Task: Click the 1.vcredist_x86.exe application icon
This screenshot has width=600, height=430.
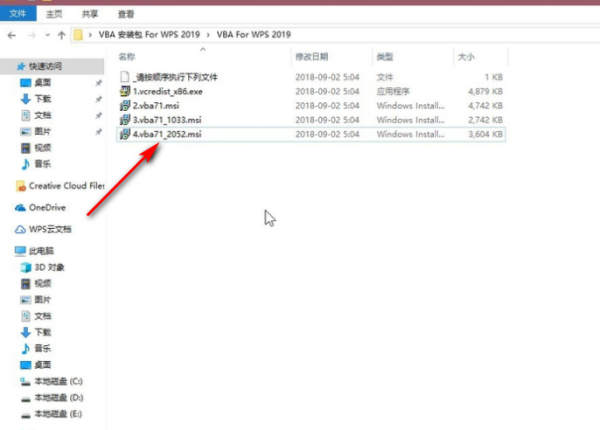Action: (x=125, y=91)
